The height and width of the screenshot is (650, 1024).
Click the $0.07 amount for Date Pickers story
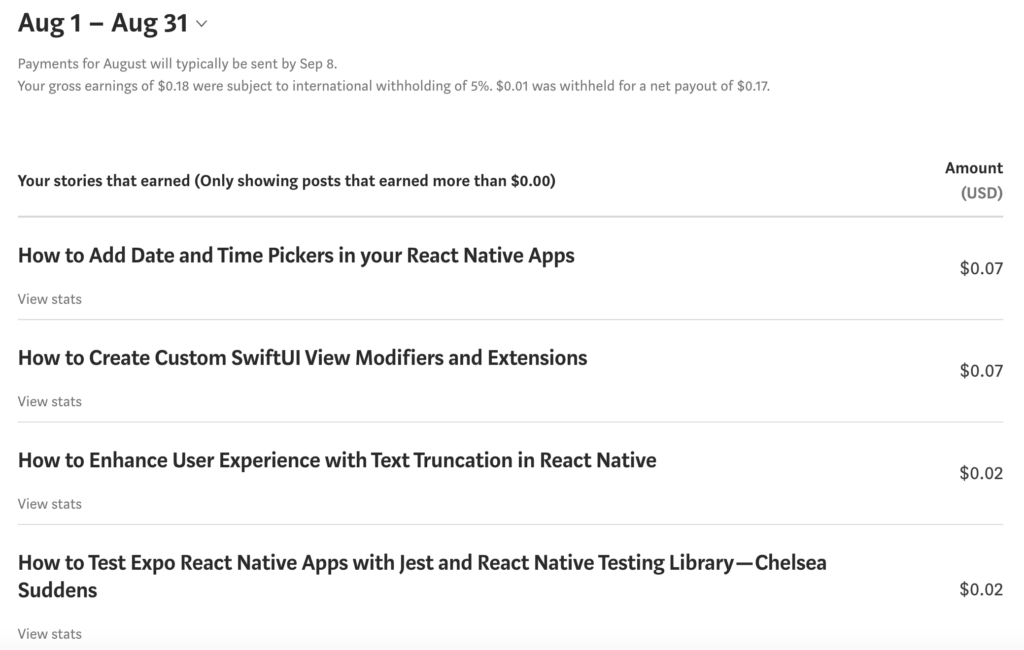click(981, 268)
